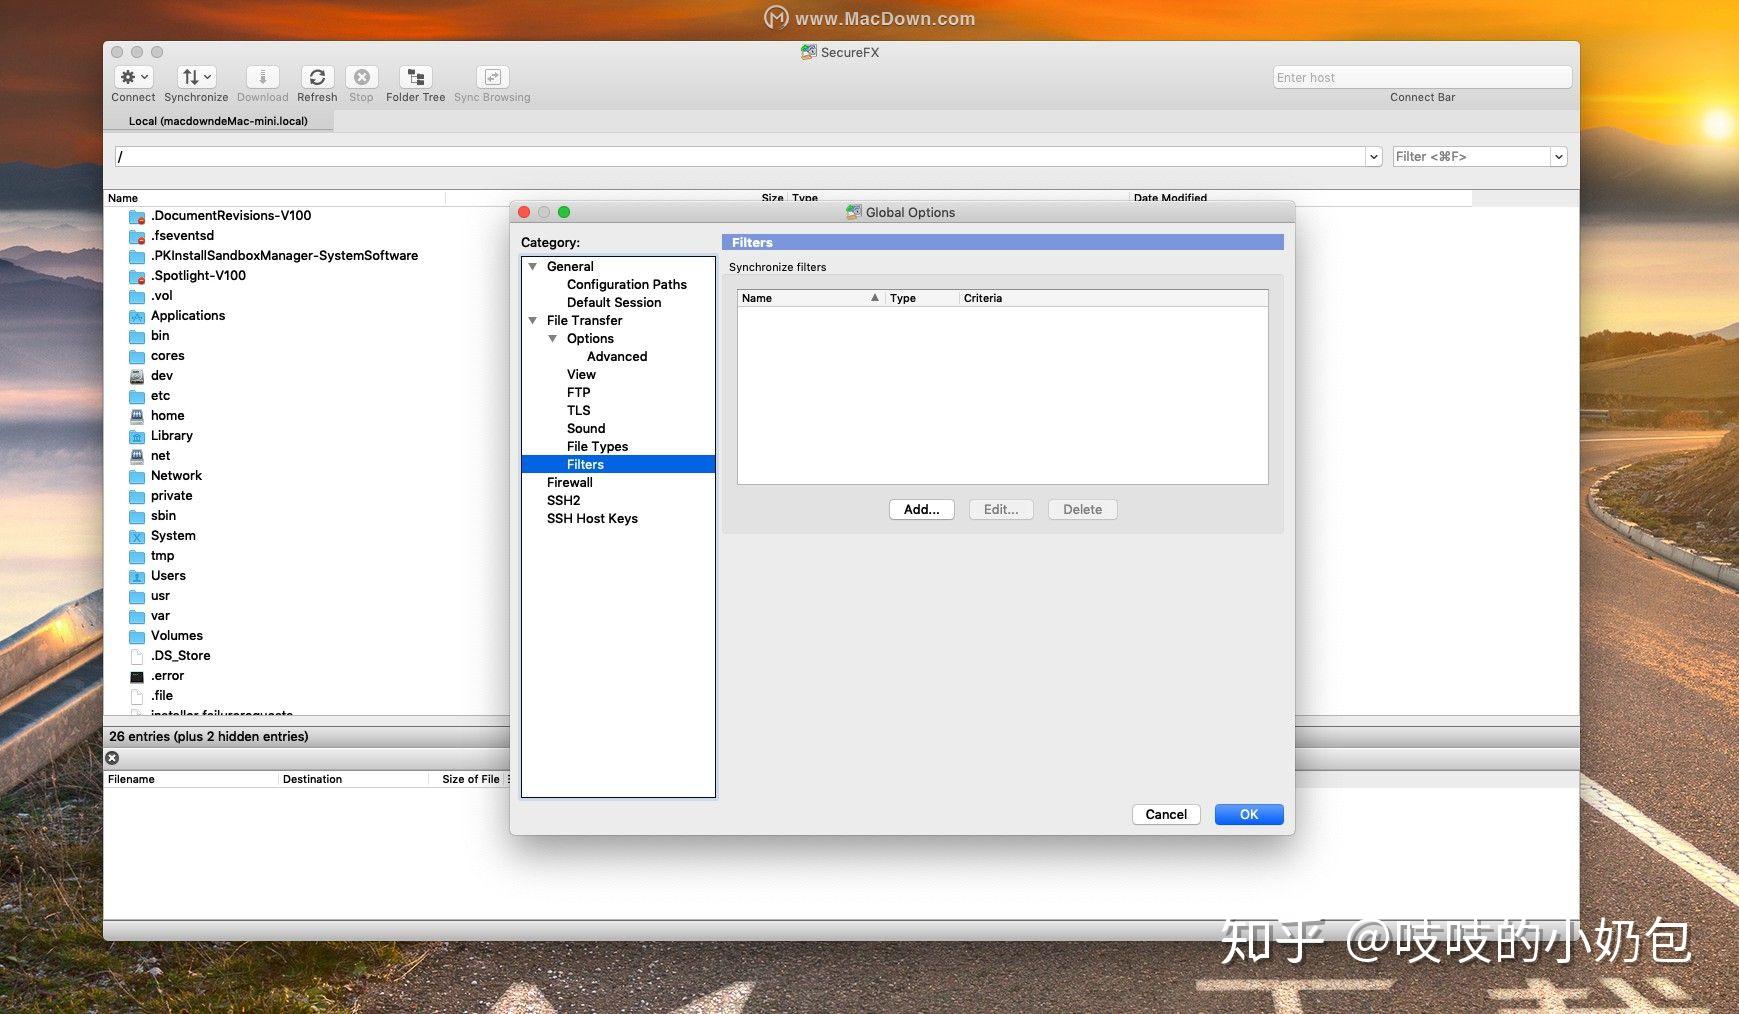1739x1014 pixels.
Task: Select the View category
Action: [581, 374]
